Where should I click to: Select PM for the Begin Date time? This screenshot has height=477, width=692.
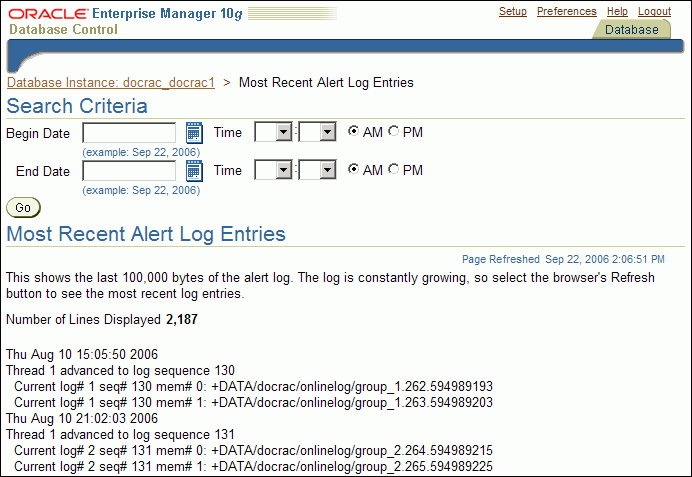394,132
